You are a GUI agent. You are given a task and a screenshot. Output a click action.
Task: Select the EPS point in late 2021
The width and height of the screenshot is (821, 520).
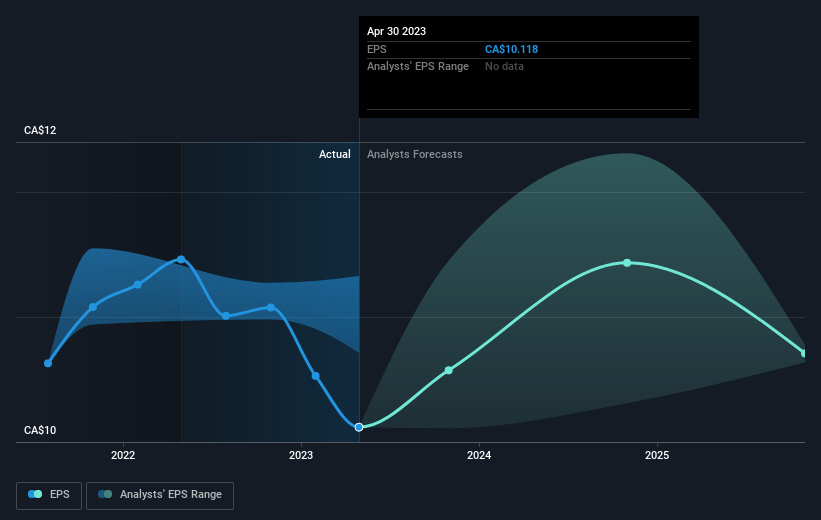point(93,307)
